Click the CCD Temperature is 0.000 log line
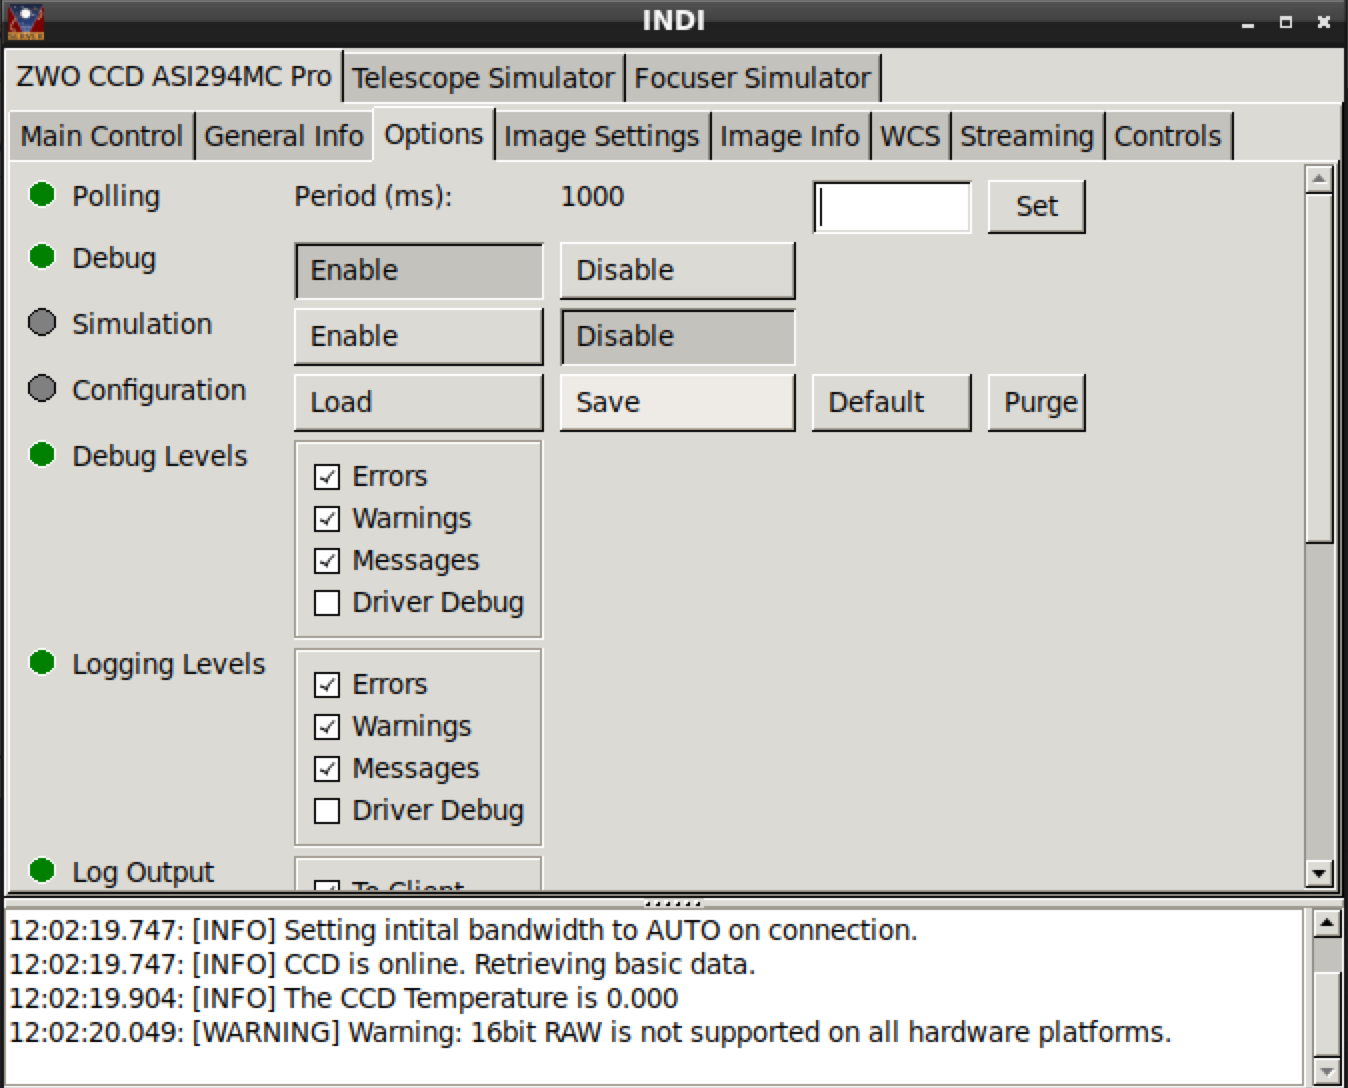This screenshot has height=1088, width=1348. (343, 998)
